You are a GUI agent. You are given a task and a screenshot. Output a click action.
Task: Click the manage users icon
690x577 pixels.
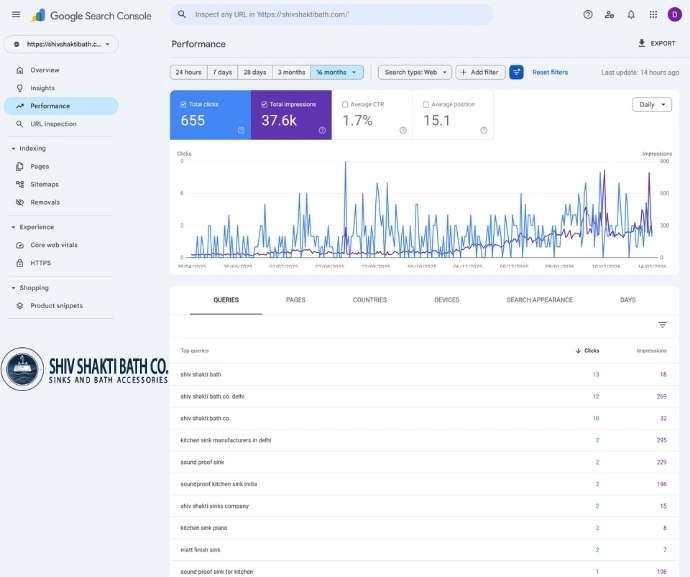[609, 15]
